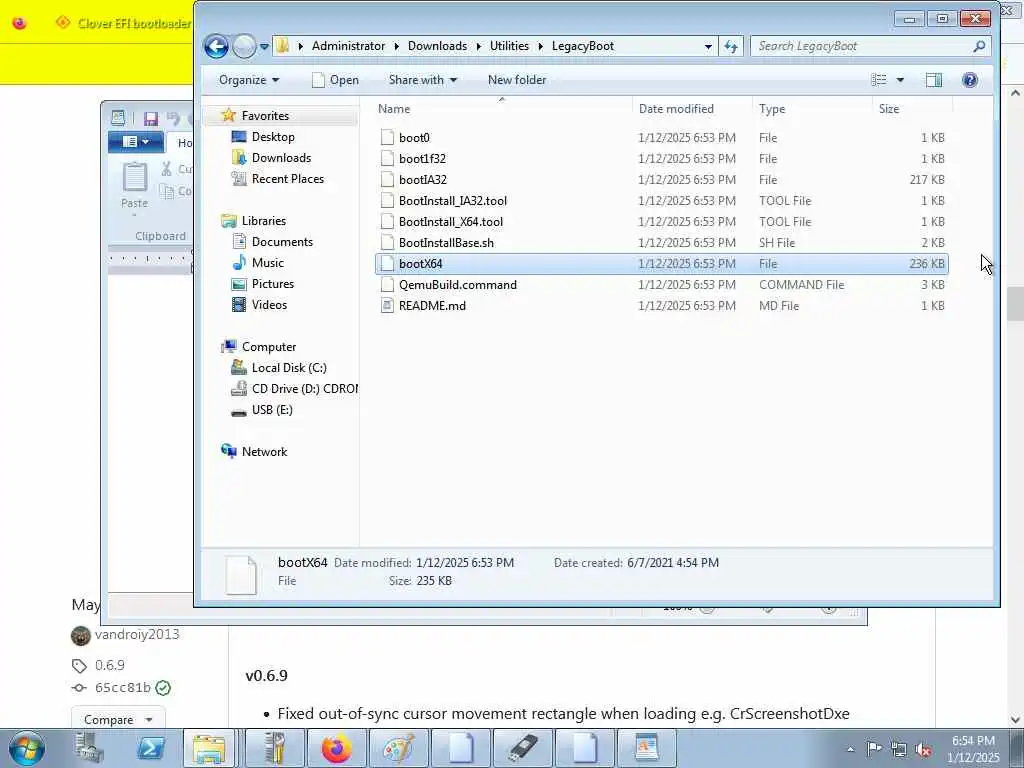This screenshot has width=1024, height=768.
Task: Open the Videos library
Action: tap(269, 304)
